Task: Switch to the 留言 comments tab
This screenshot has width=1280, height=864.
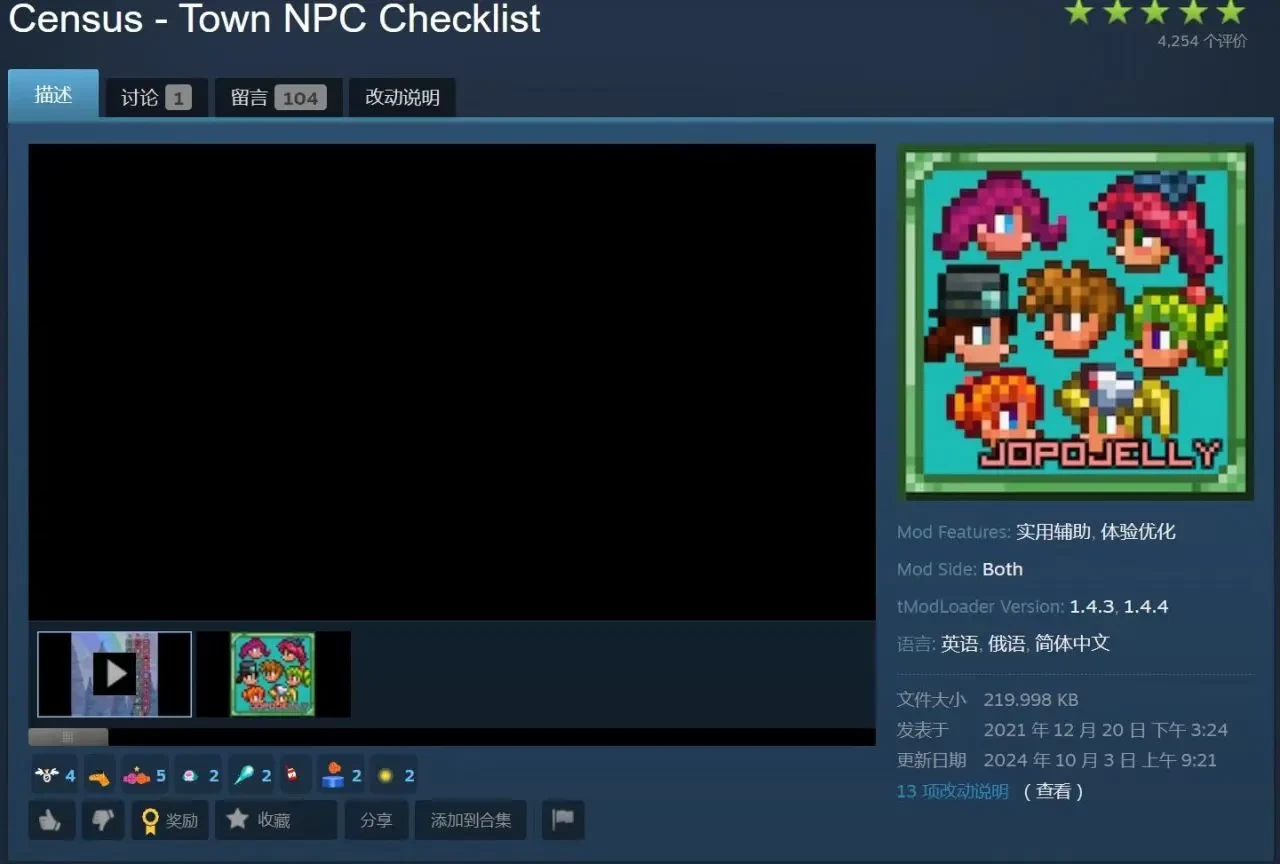Action: coord(277,97)
